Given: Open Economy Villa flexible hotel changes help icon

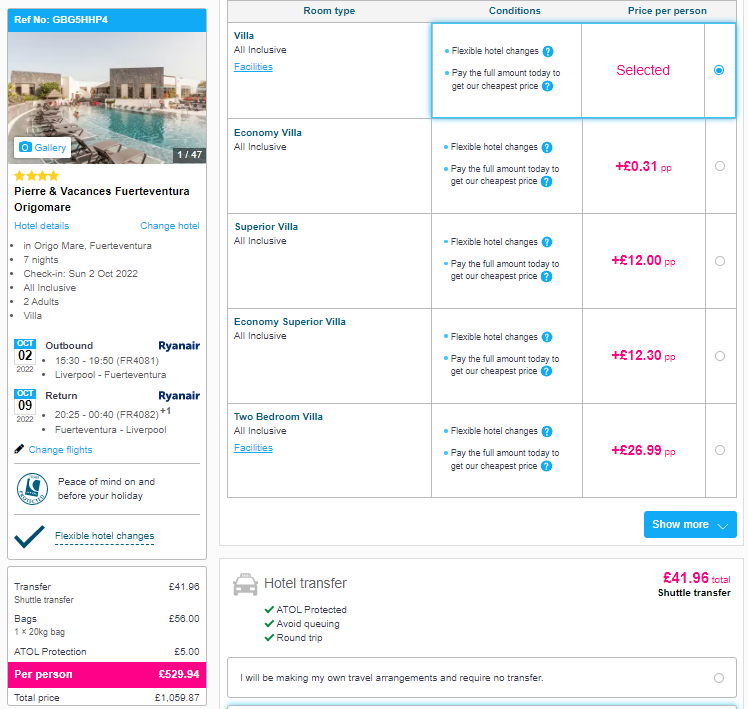Looking at the screenshot, I should point(547,147).
